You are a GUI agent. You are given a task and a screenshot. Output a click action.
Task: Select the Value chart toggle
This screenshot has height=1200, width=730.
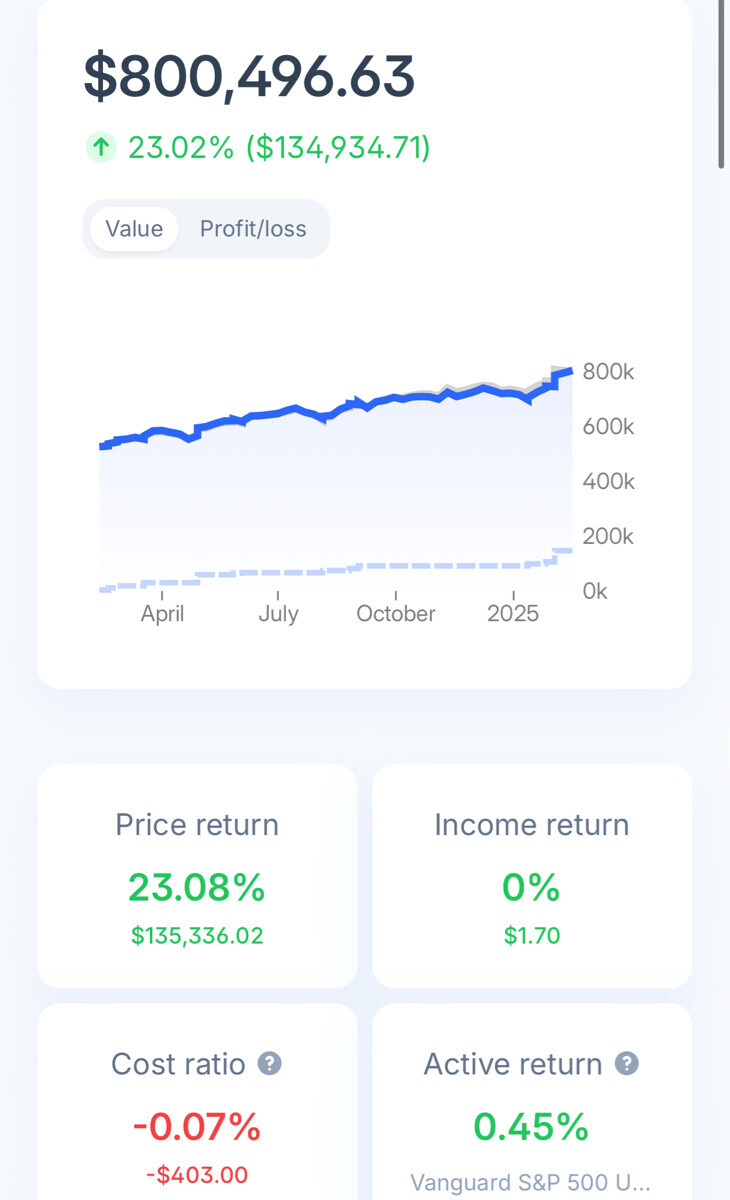tap(134, 229)
